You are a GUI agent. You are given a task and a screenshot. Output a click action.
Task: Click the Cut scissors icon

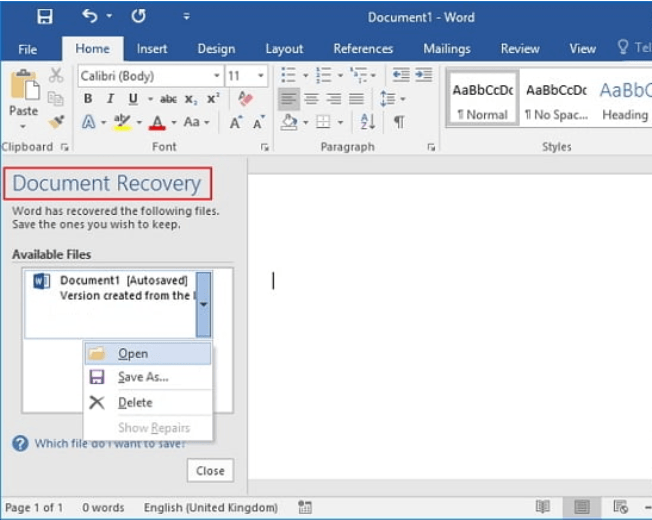point(56,75)
